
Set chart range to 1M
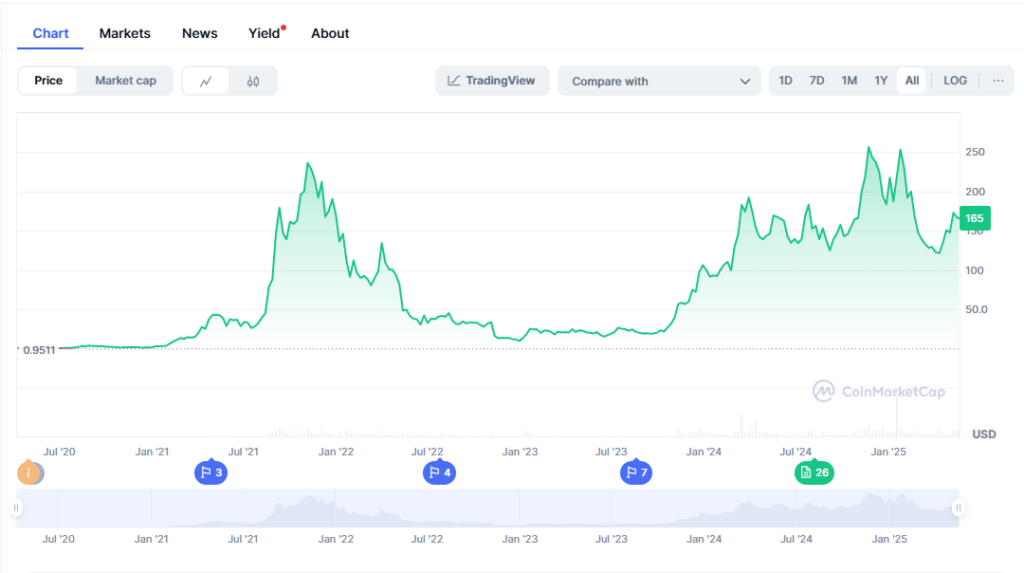849,80
